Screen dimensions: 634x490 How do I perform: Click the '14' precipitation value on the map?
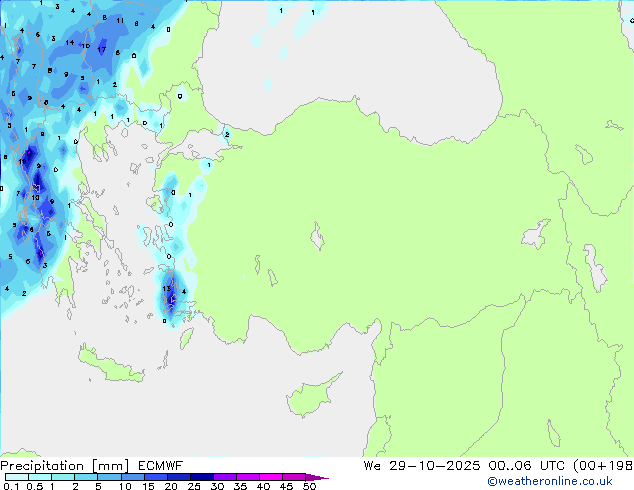pyautogui.click(x=70, y=42)
